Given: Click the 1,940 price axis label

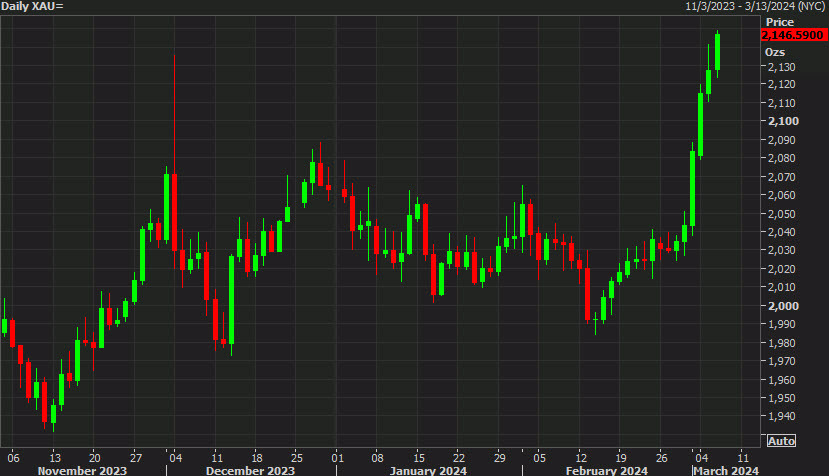Looking at the screenshot, I should point(781,416).
